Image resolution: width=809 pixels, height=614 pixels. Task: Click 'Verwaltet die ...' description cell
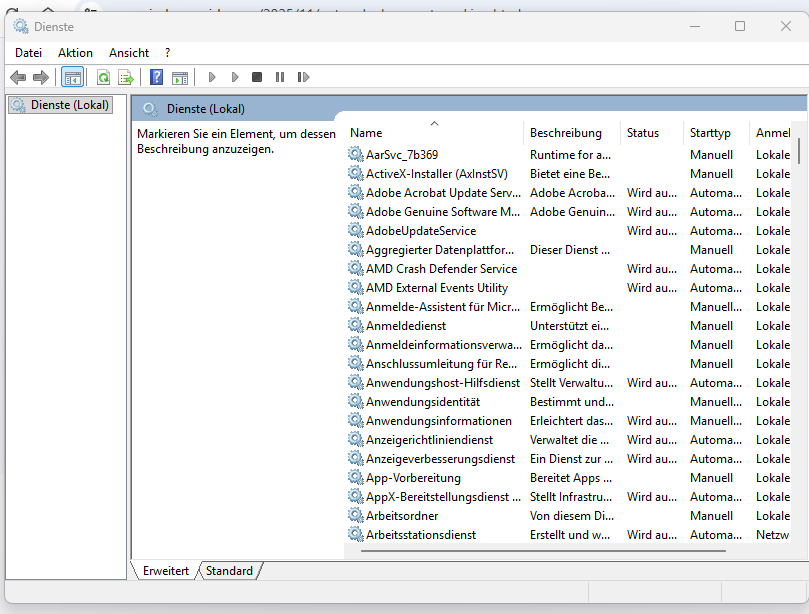point(569,440)
